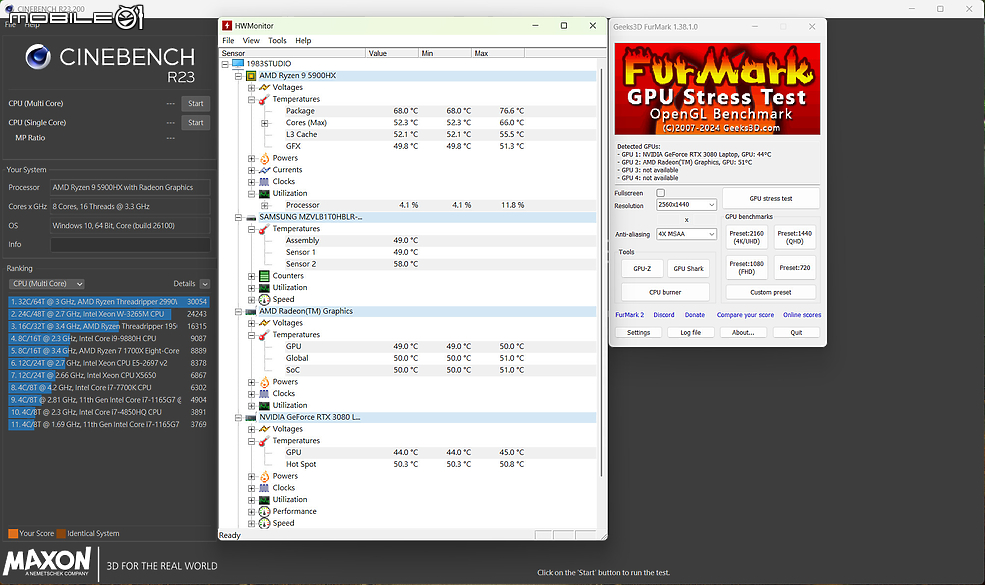Open the Compare your score link
985x585 pixels.
(x=745, y=315)
